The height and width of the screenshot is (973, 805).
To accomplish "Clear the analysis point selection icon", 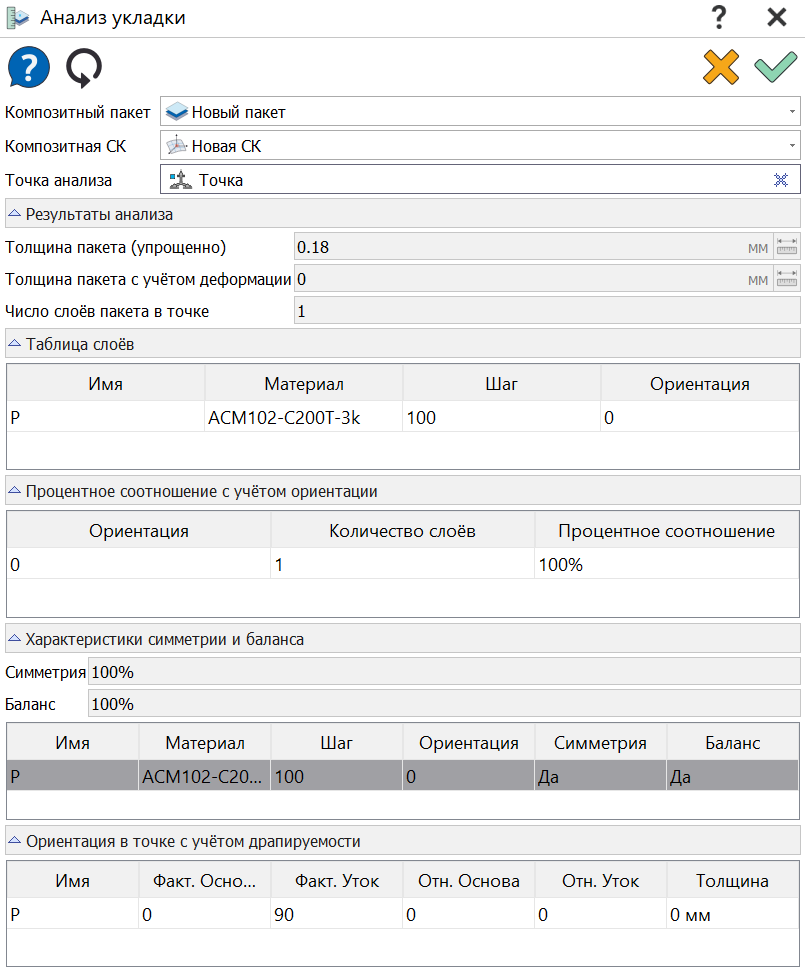I will click(781, 180).
